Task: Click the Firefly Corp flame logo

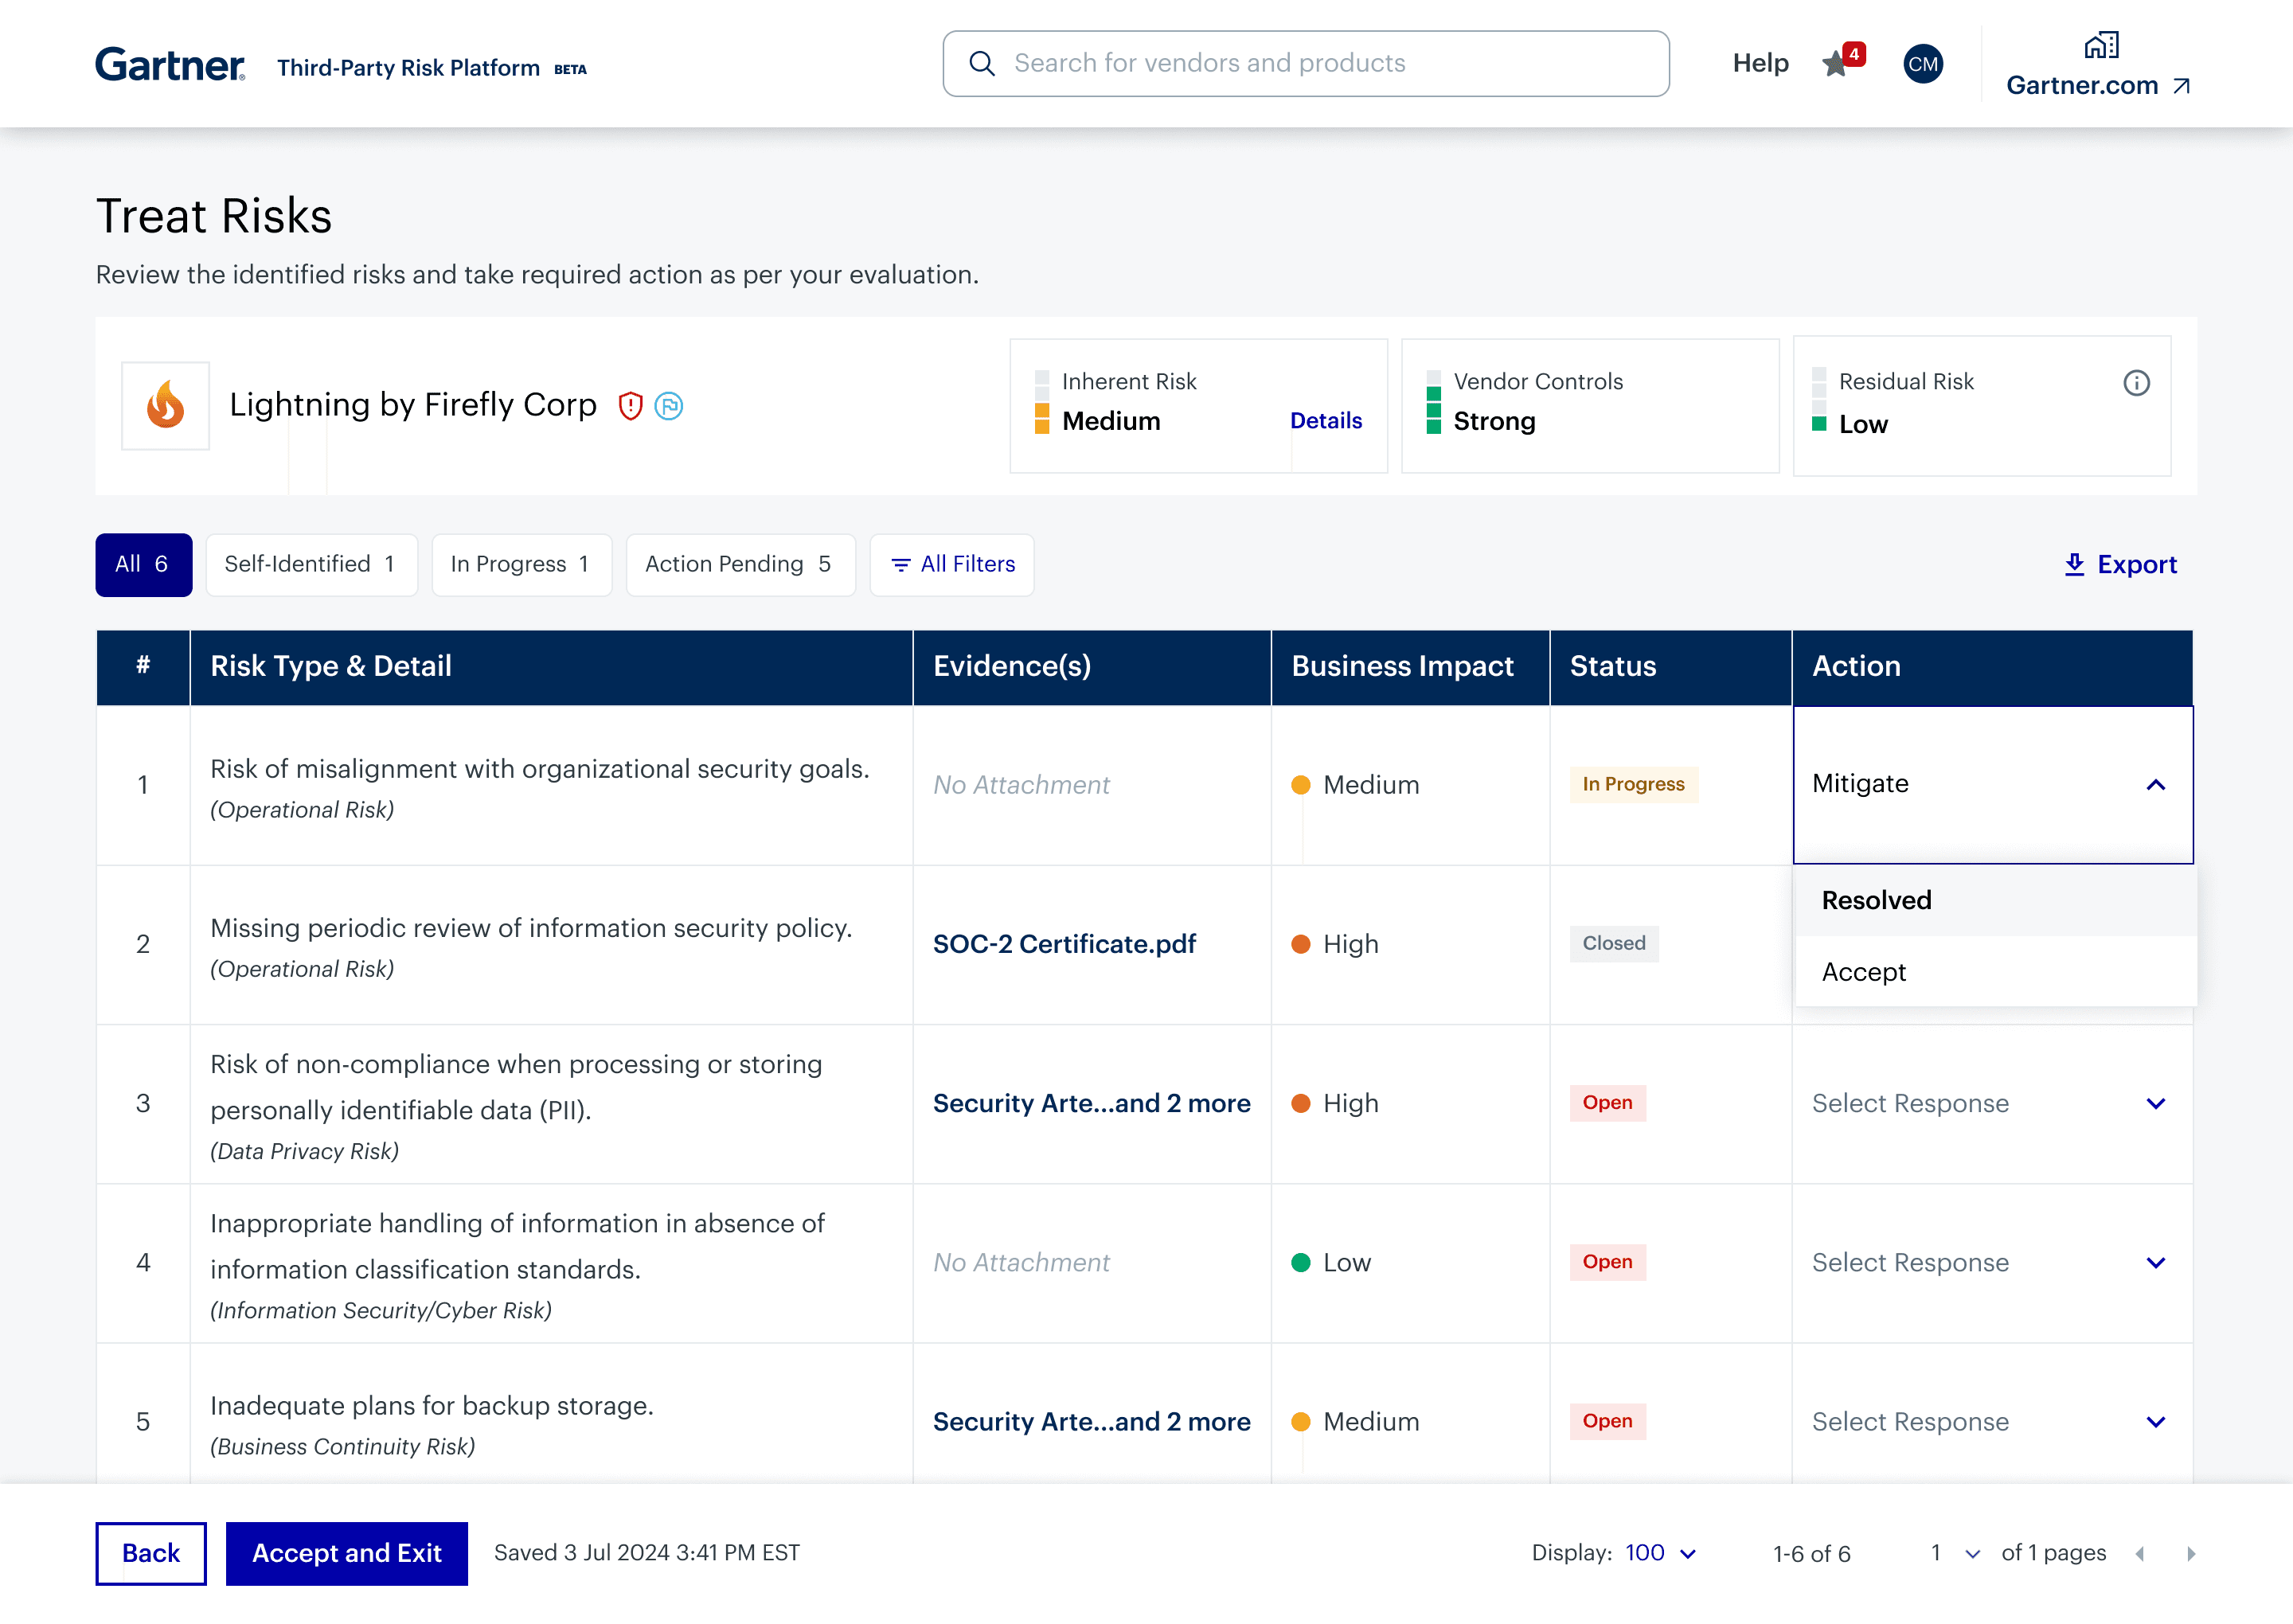Action: [x=166, y=405]
